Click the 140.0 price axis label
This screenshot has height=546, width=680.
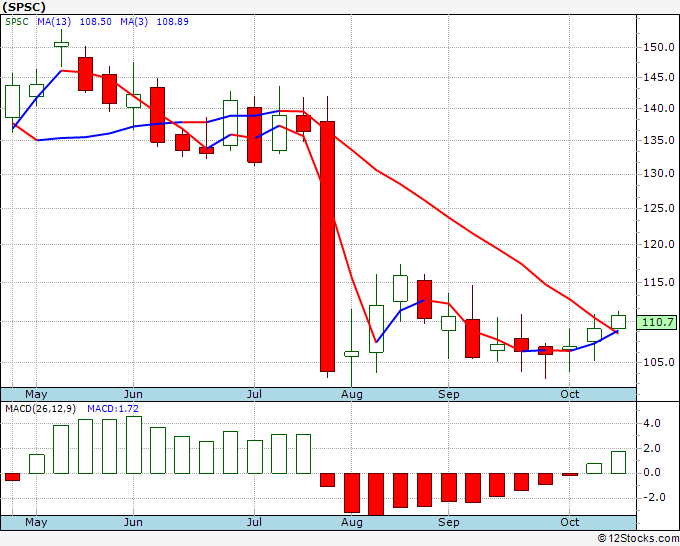coord(659,108)
